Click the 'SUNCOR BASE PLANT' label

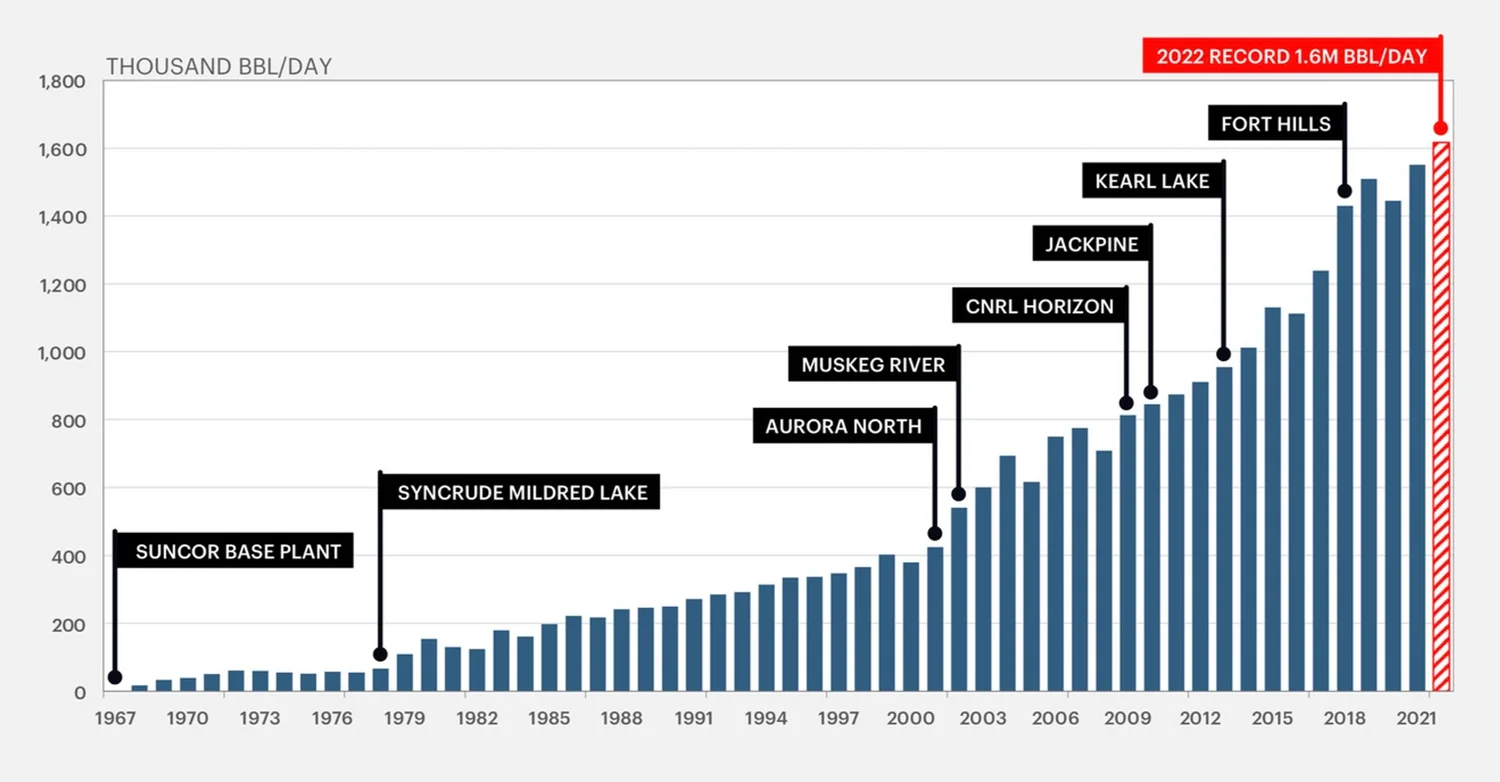pos(235,551)
